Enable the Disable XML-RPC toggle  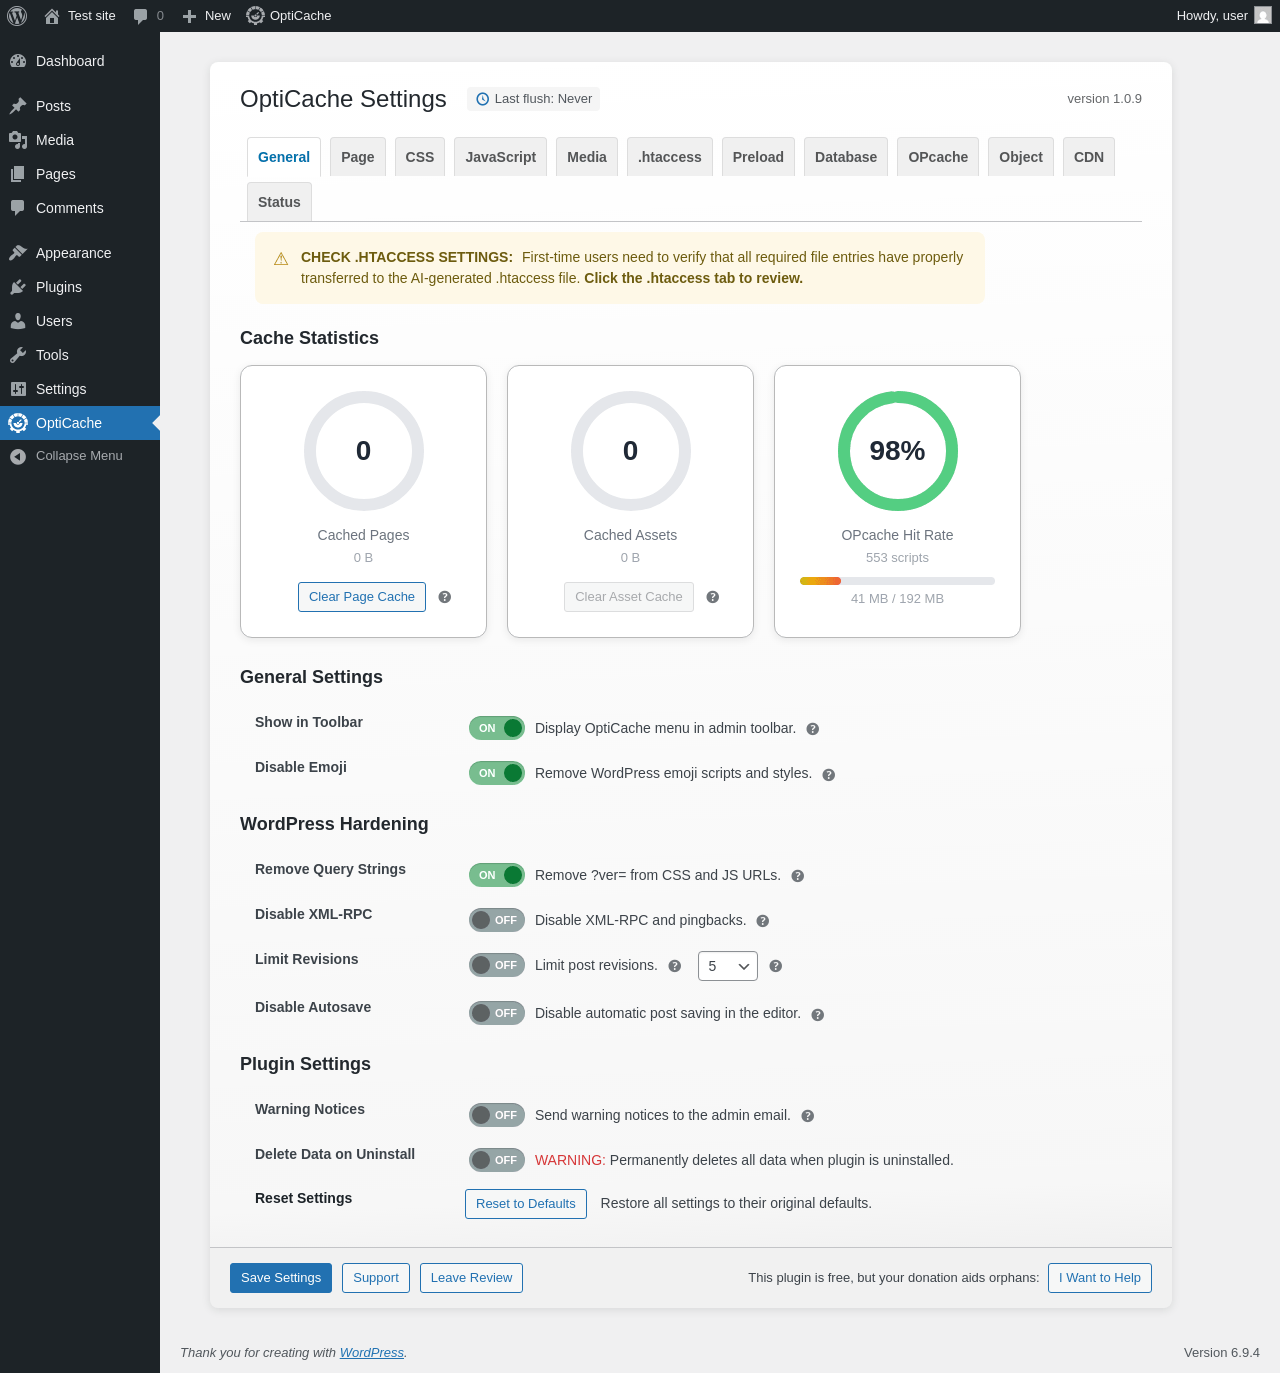[x=497, y=920]
